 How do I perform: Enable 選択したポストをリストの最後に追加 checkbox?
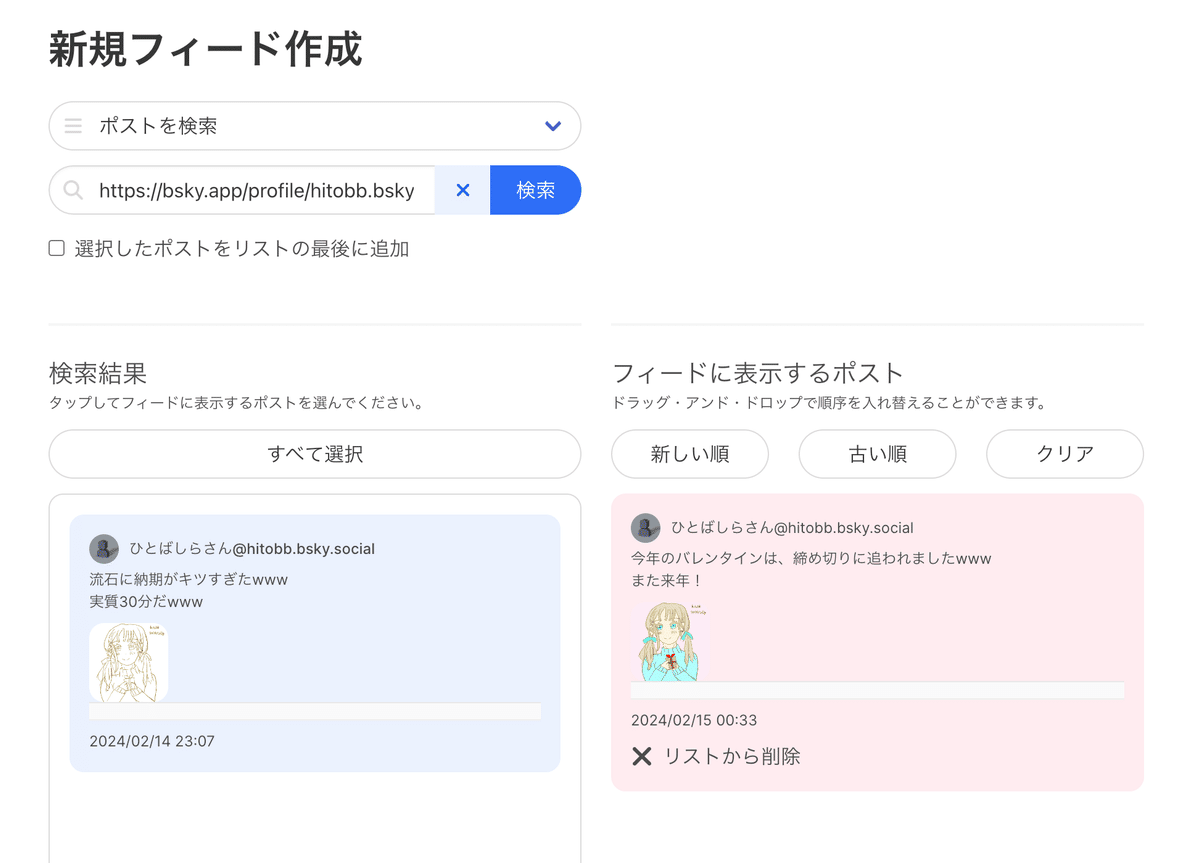click(57, 248)
